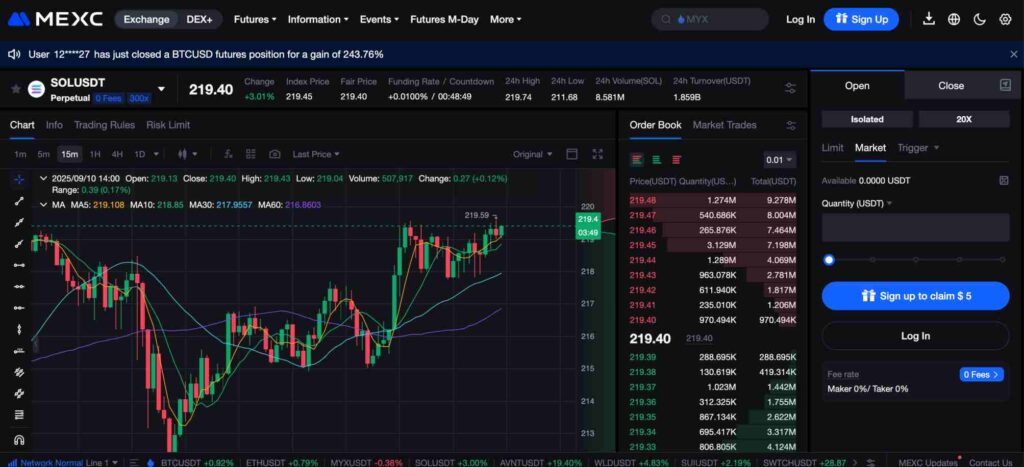The height and width of the screenshot is (467, 1024).
Task: Select the horizontal line drawing tool
Action: pos(19,286)
